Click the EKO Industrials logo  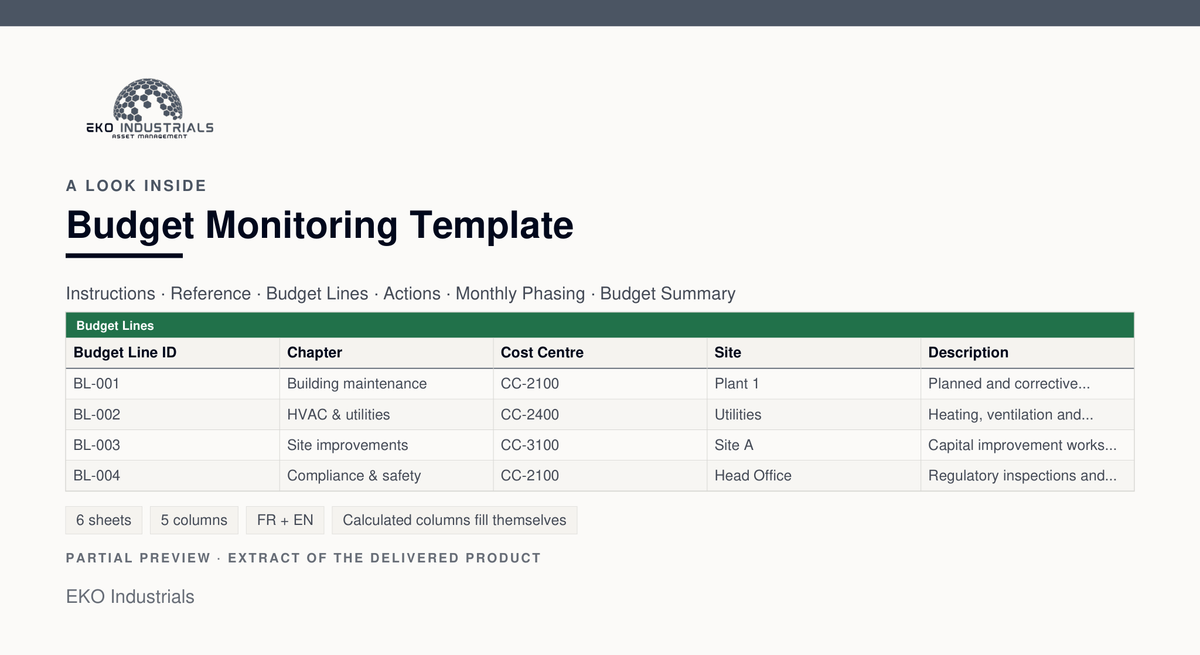[149, 108]
